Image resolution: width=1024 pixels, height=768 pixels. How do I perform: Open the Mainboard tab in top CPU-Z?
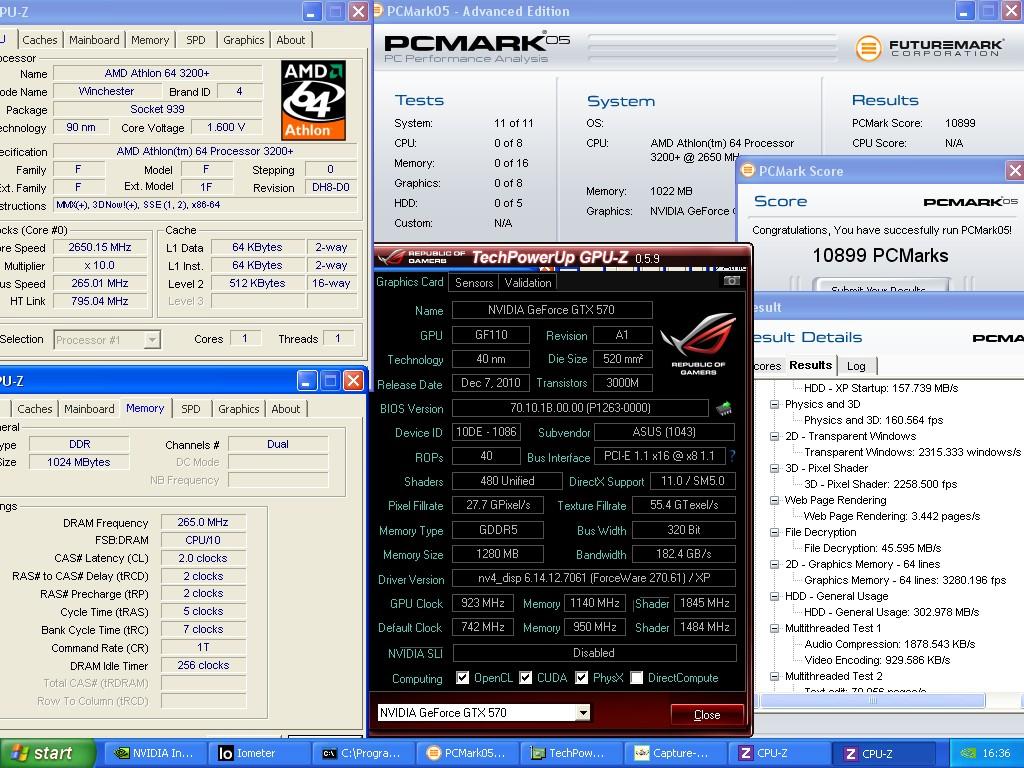(x=94, y=40)
